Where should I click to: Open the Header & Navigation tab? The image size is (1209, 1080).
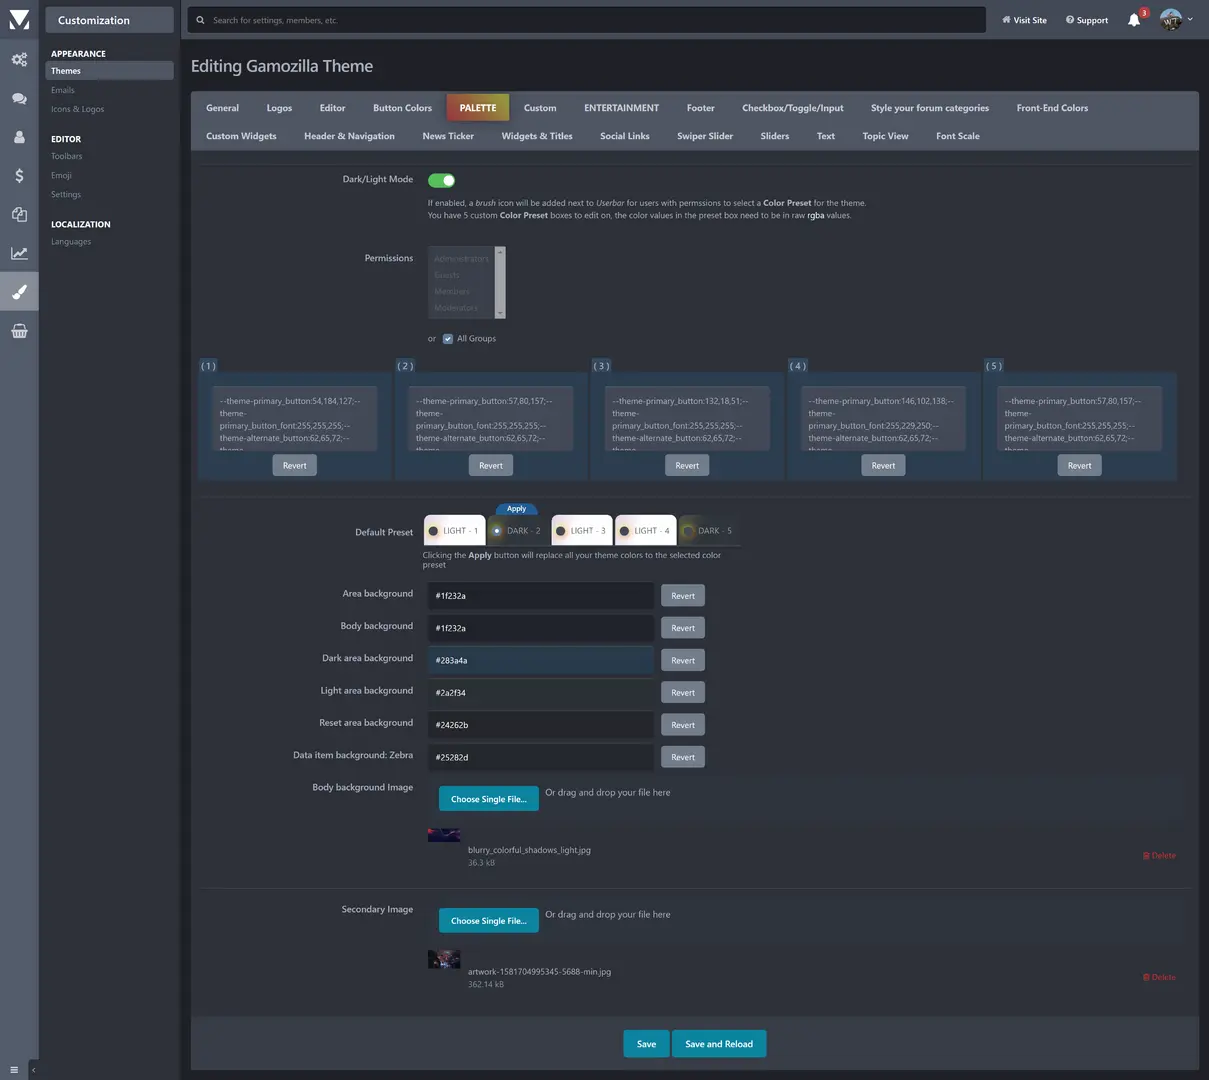pyautogui.click(x=349, y=136)
